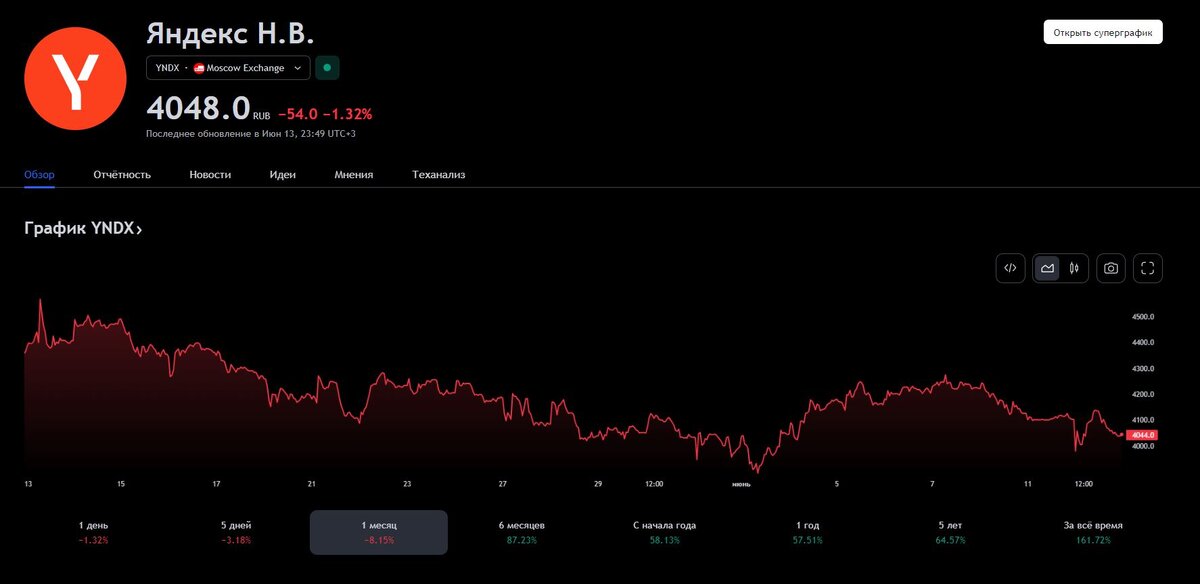Click the green market status indicator
This screenshot has width=1200, height=584.
tap(327, 68)
